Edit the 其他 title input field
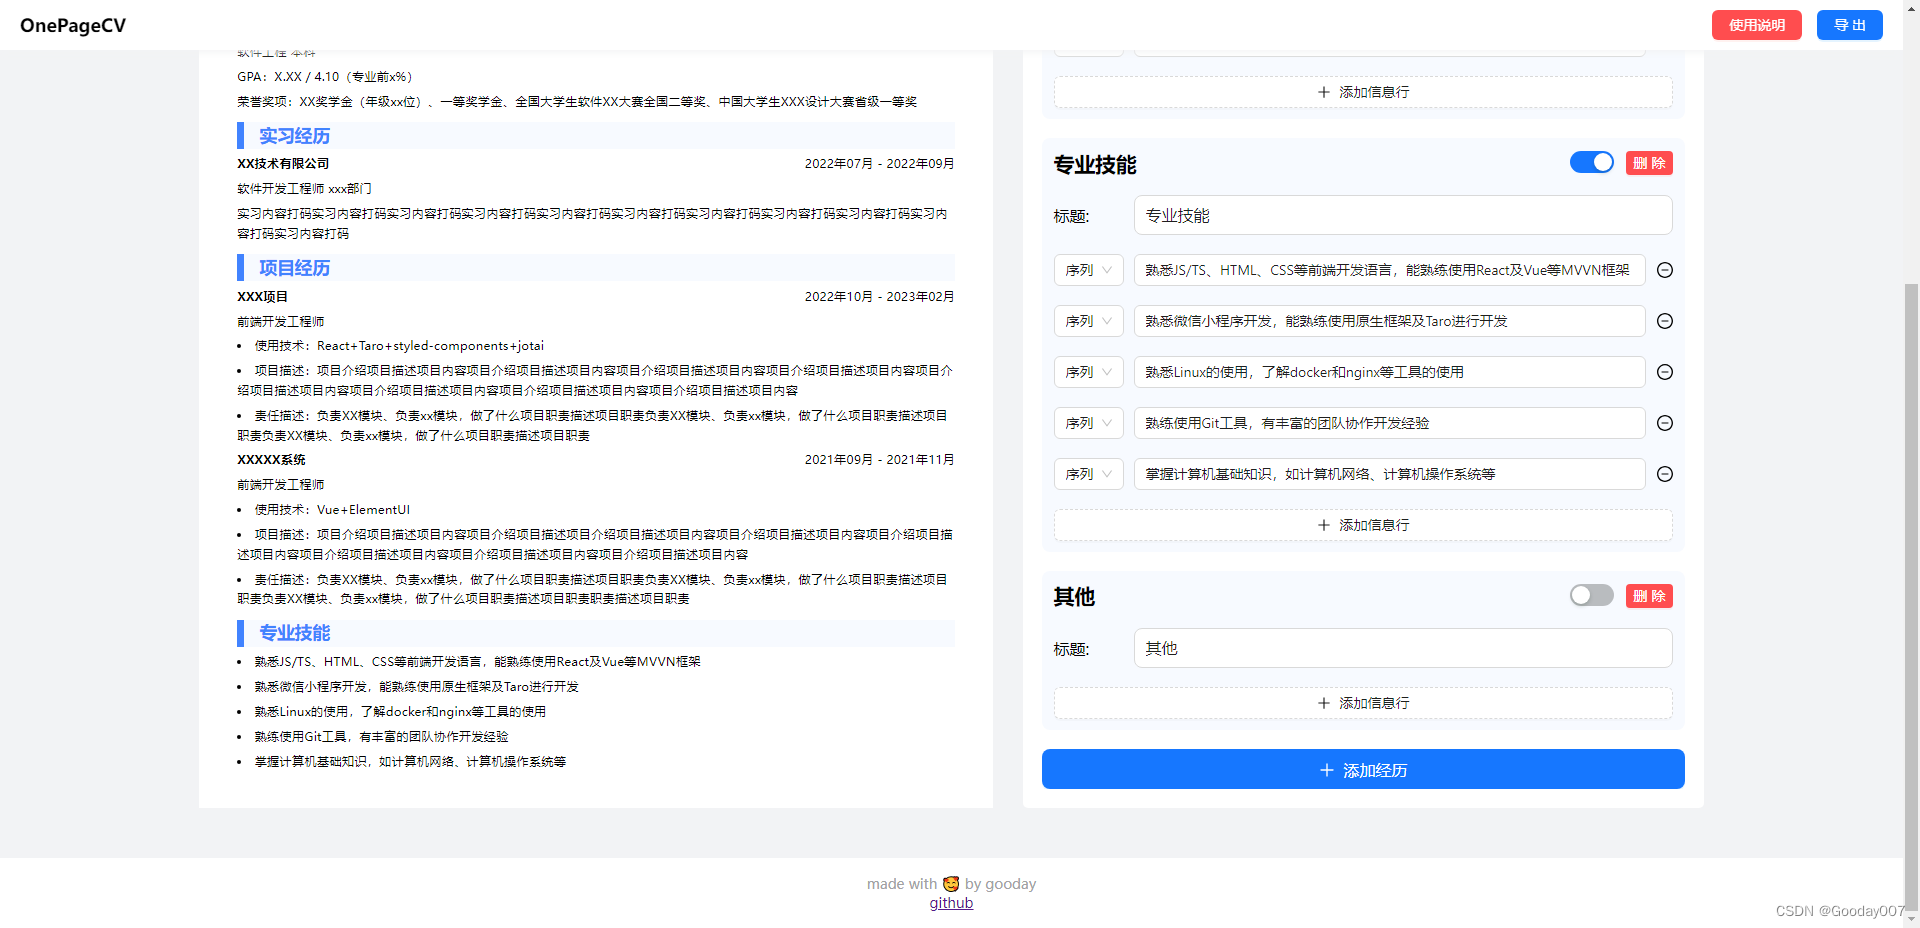The height and width of the screenshot is (928, 1920). pos(1403,648)
